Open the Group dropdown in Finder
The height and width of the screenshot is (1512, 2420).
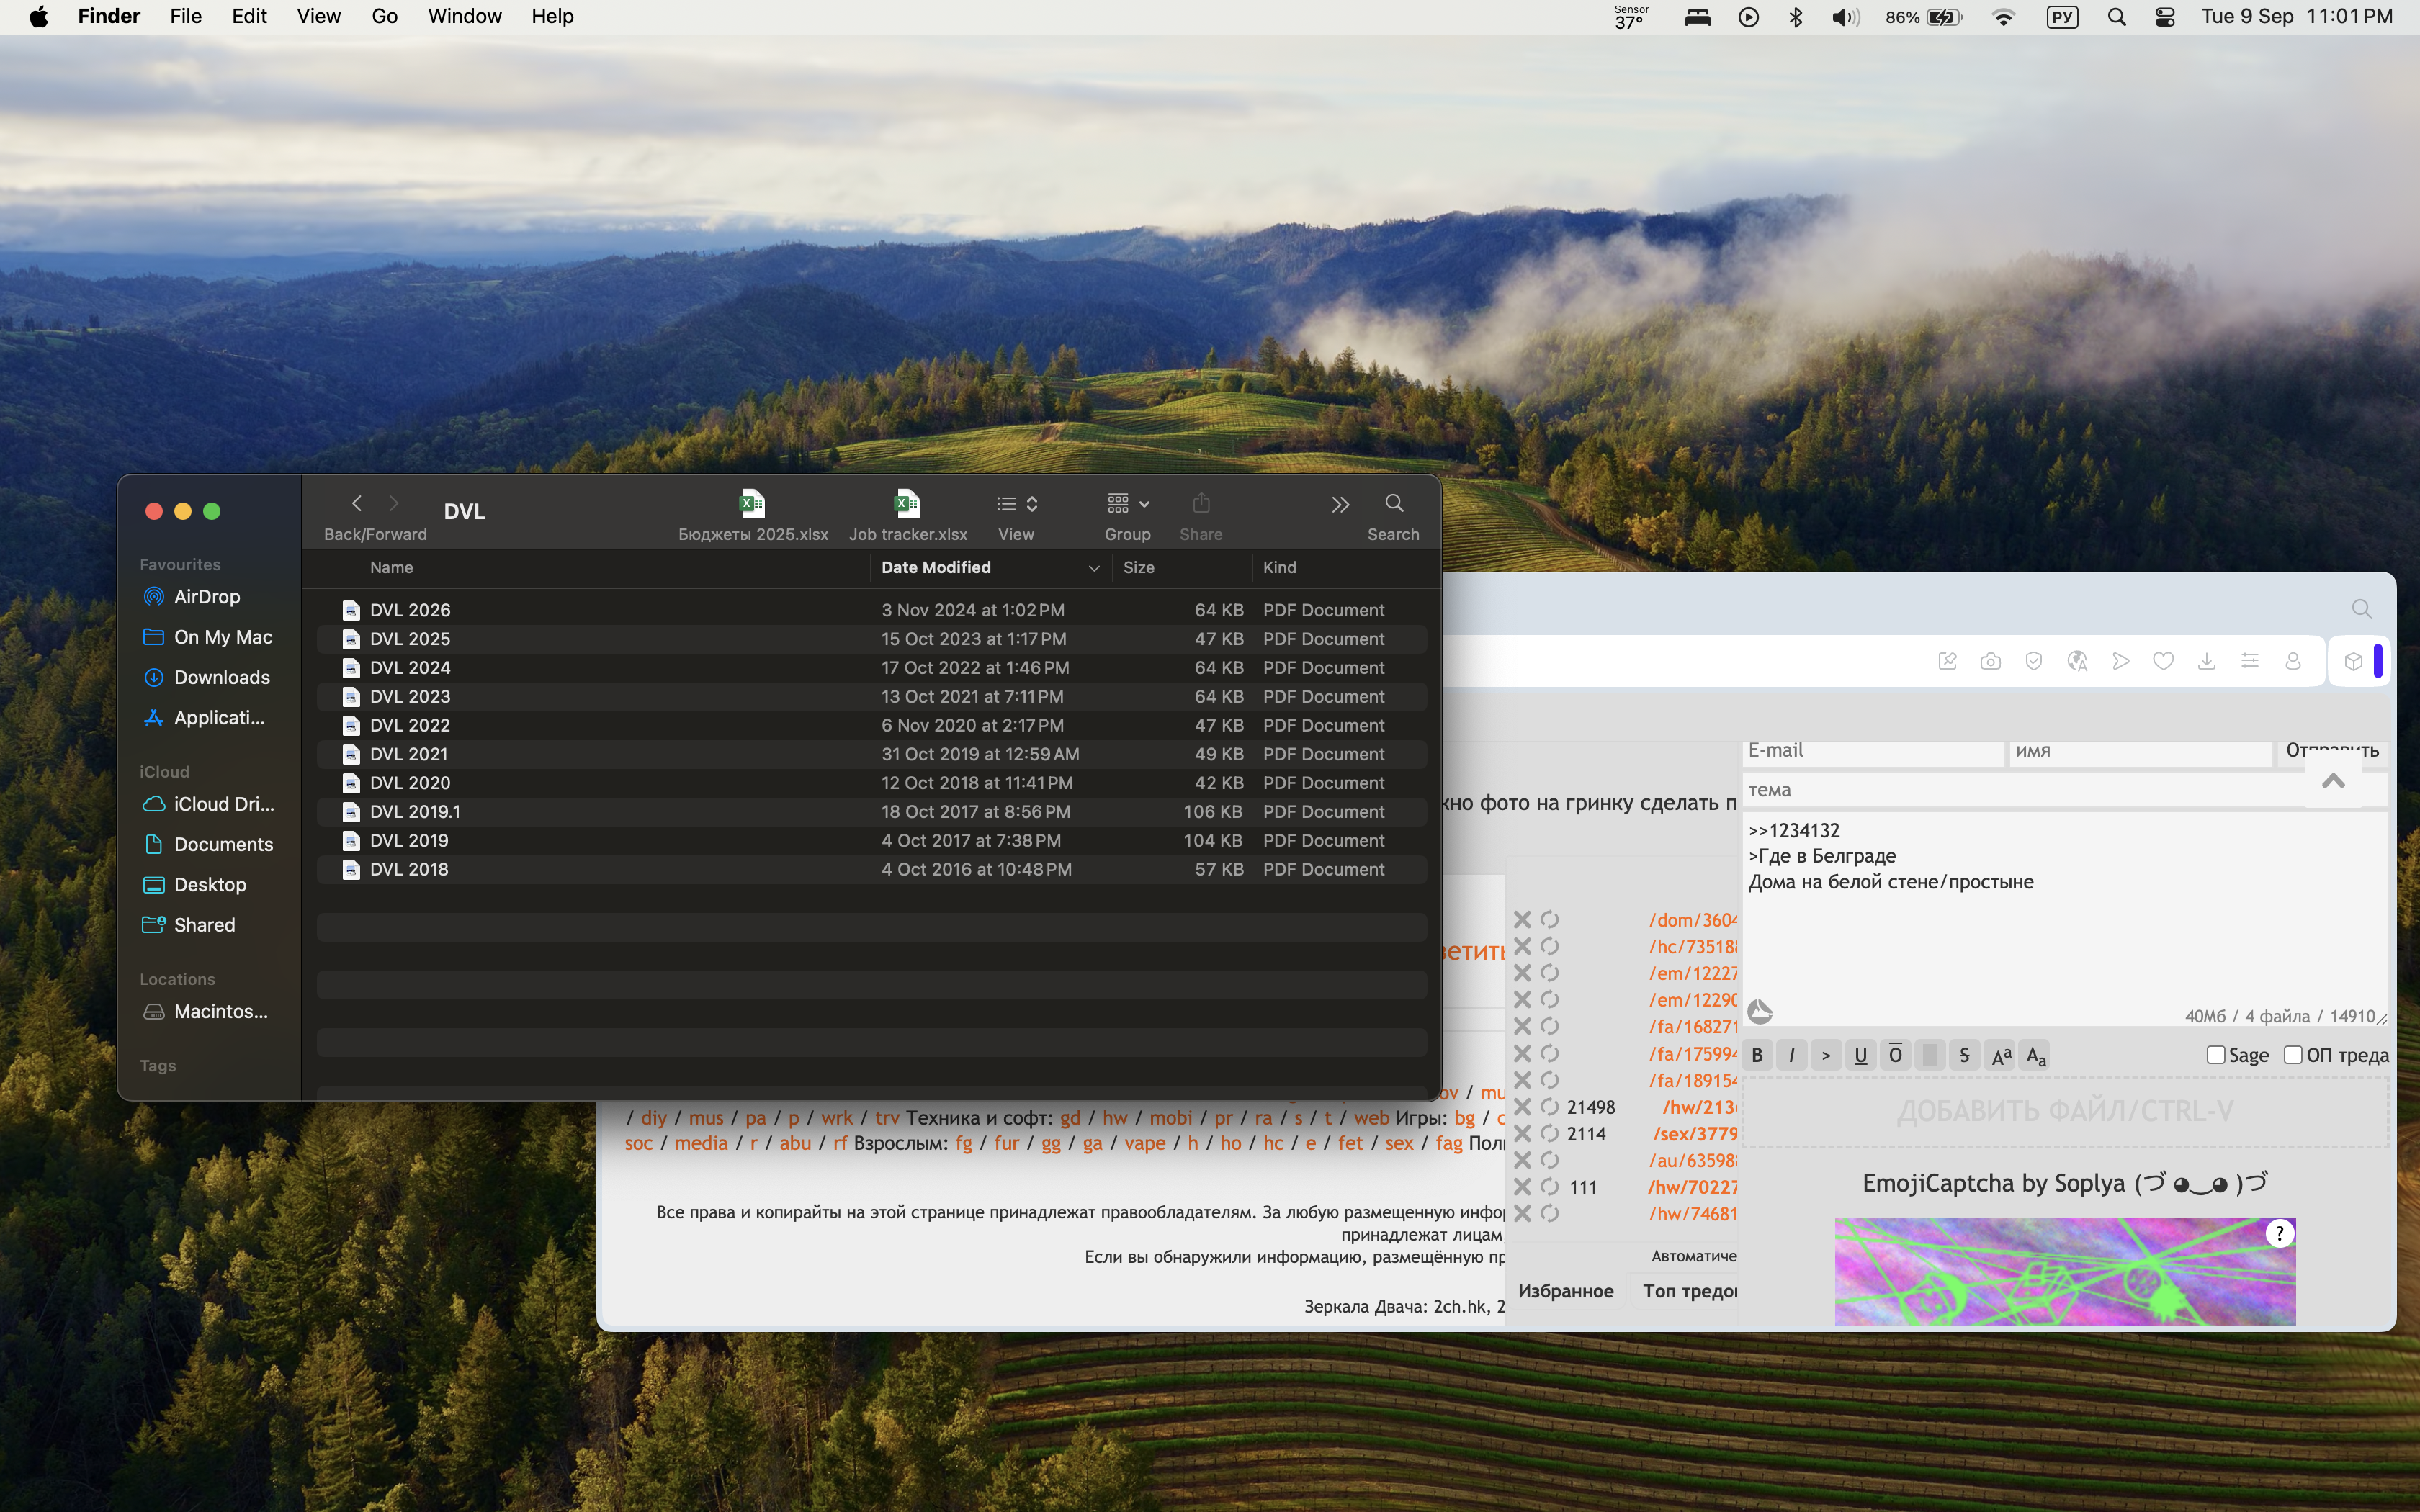point(1128,503)
